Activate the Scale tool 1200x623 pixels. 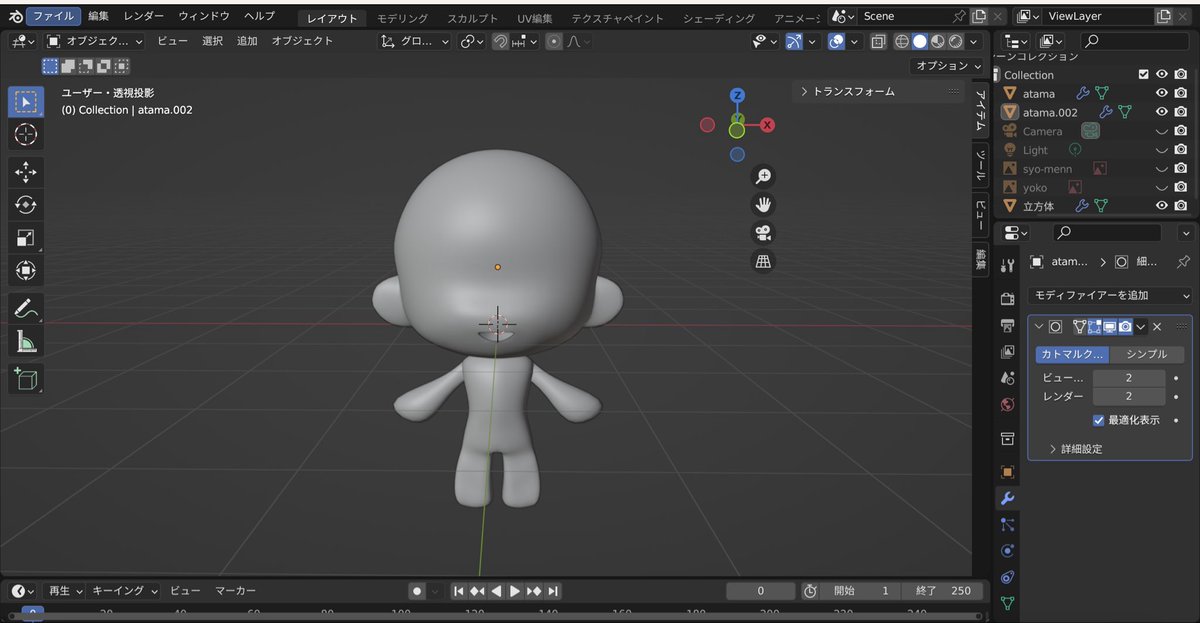[x=26, y=238]
